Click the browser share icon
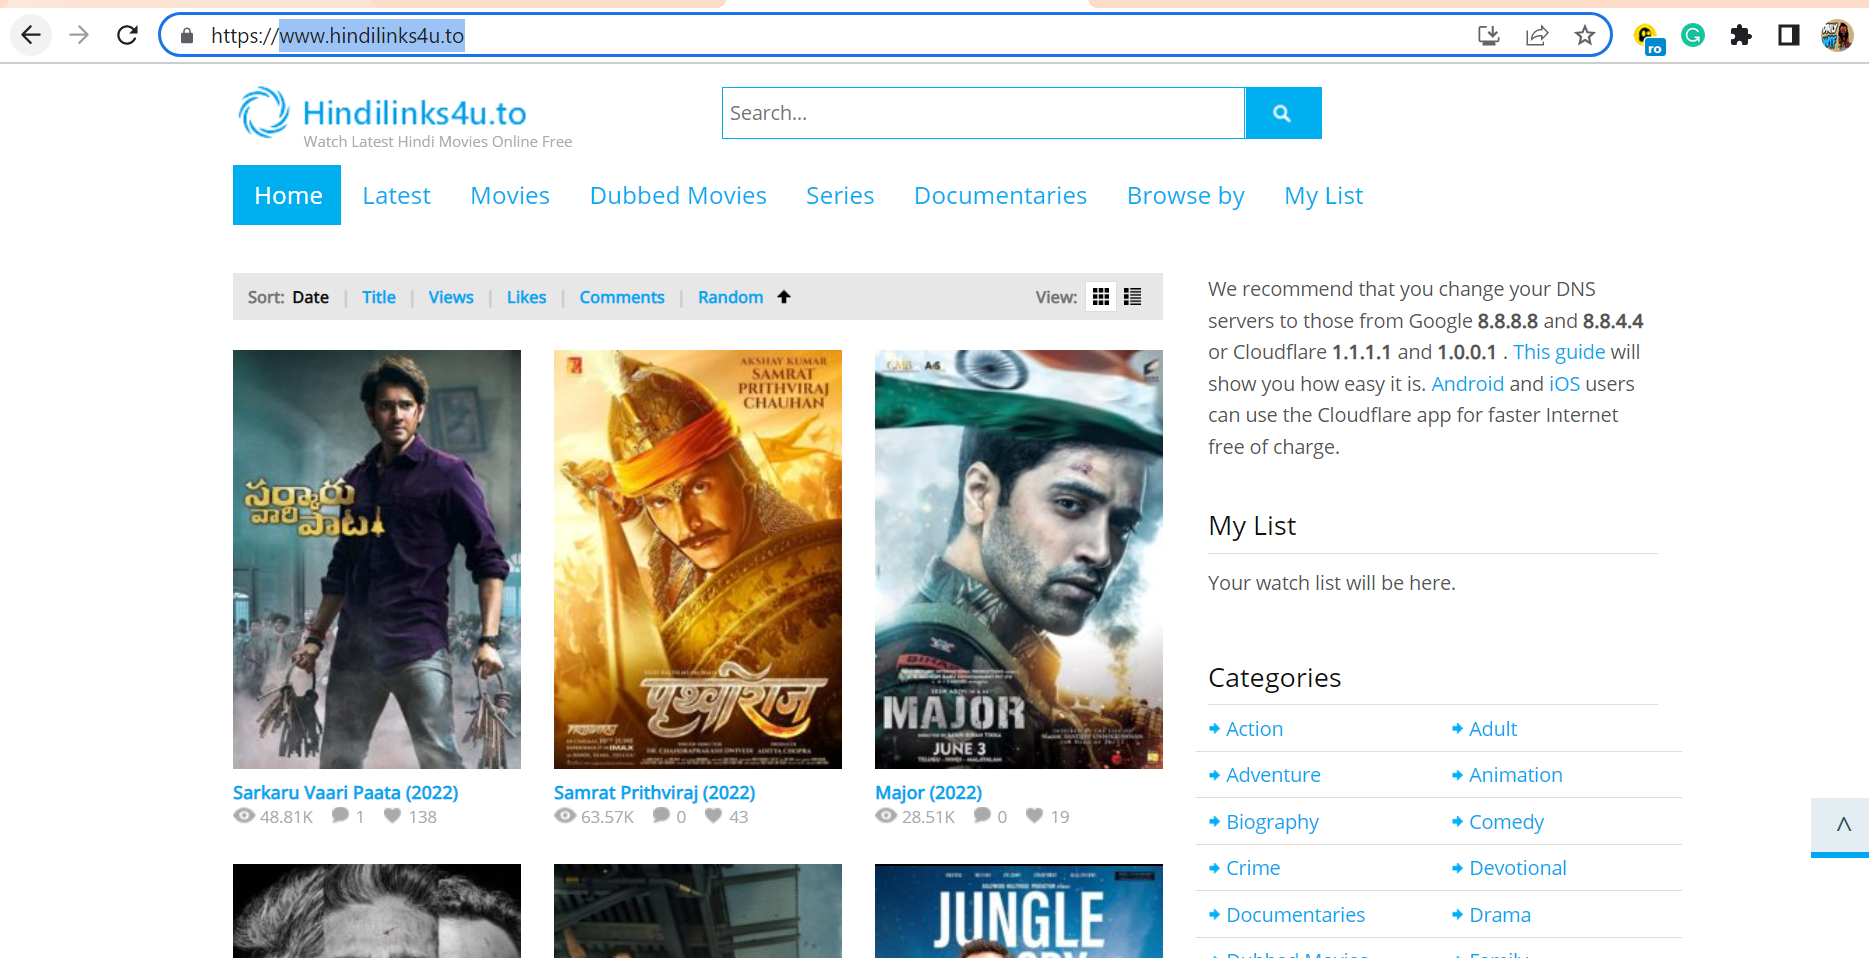The height and width of the screenshot is (958, 1869). click(x=1536, y=36)
